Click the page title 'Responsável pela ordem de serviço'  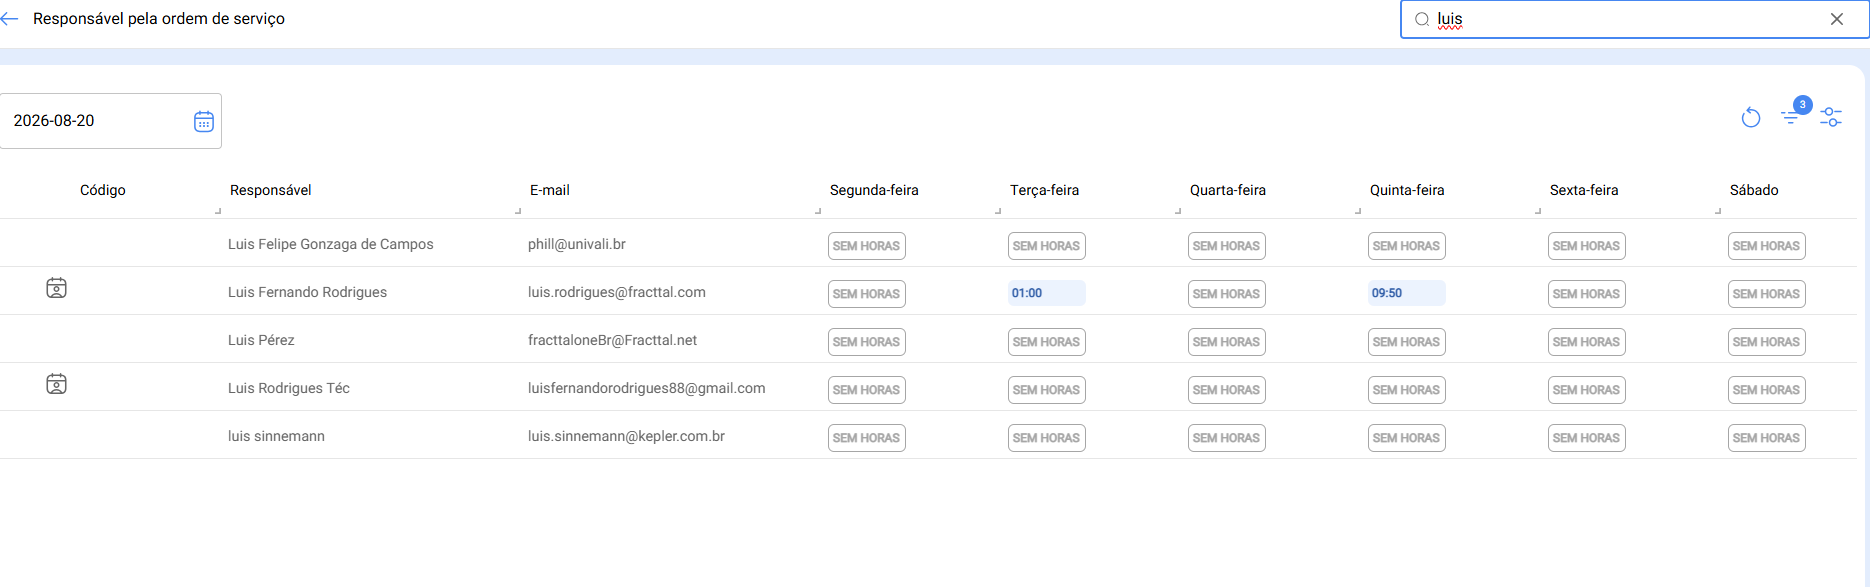click(159, 19)
